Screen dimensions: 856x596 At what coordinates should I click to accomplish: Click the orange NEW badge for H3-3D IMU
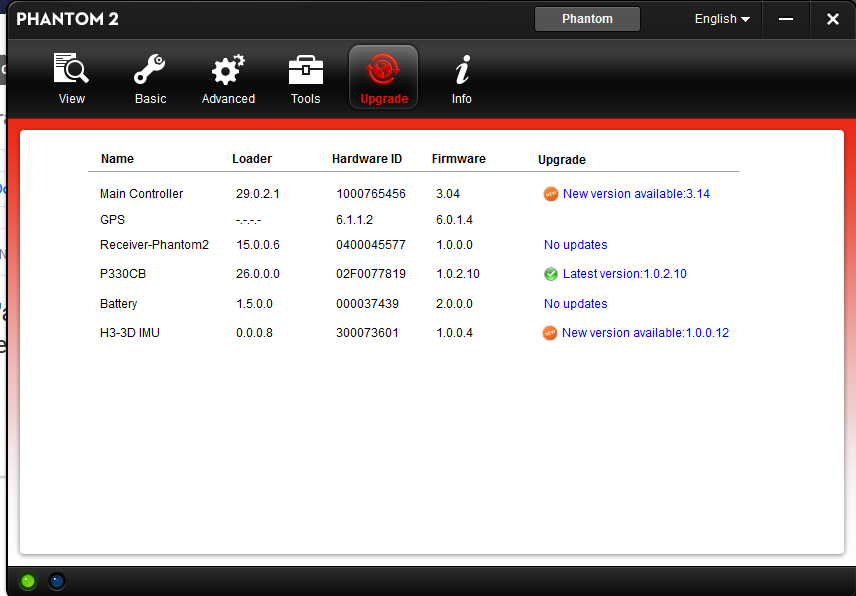coord(550,333)
